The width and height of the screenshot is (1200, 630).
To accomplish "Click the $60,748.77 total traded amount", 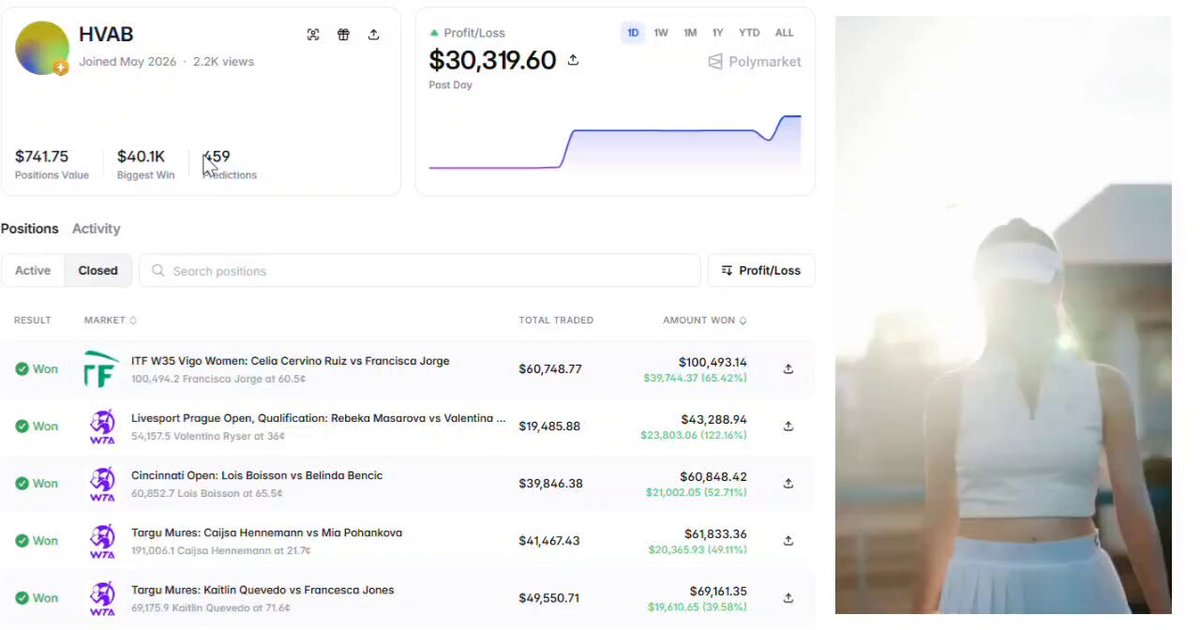I will (550, 369).
